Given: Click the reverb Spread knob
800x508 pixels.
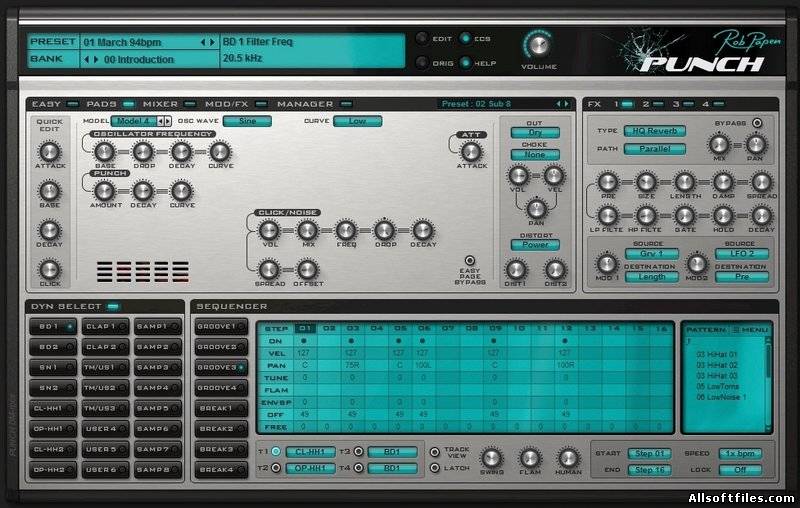Looking at the screenshot, I should click(x=761, y=182).
